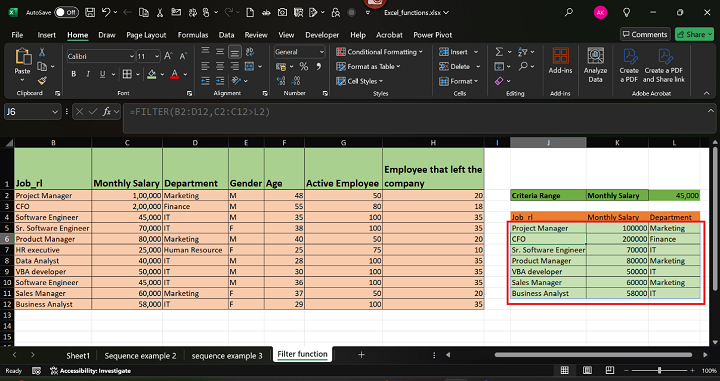Image resolution: width=720 pixels, height=381 pixels.
Task: Click the Percent Style icon
Action: point(304,67)
